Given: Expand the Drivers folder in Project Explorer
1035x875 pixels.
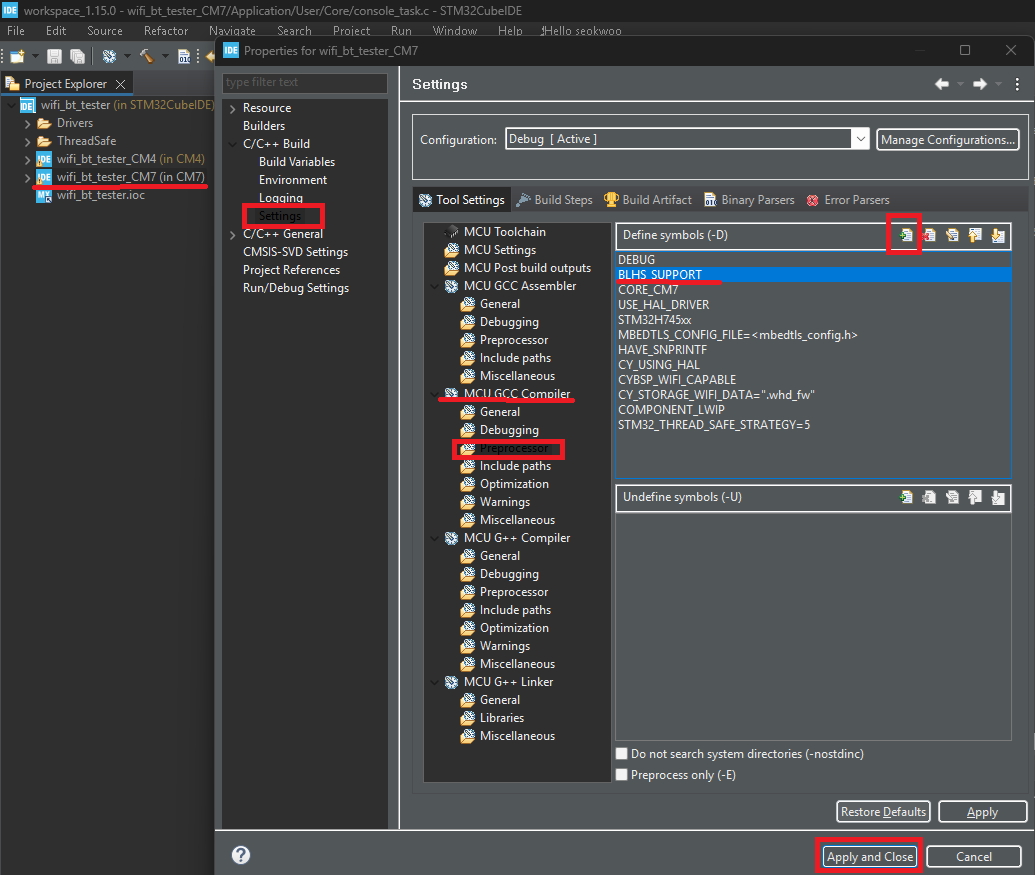Looking at the screenshot, I should pyautogui.click(x=28, y=123).
